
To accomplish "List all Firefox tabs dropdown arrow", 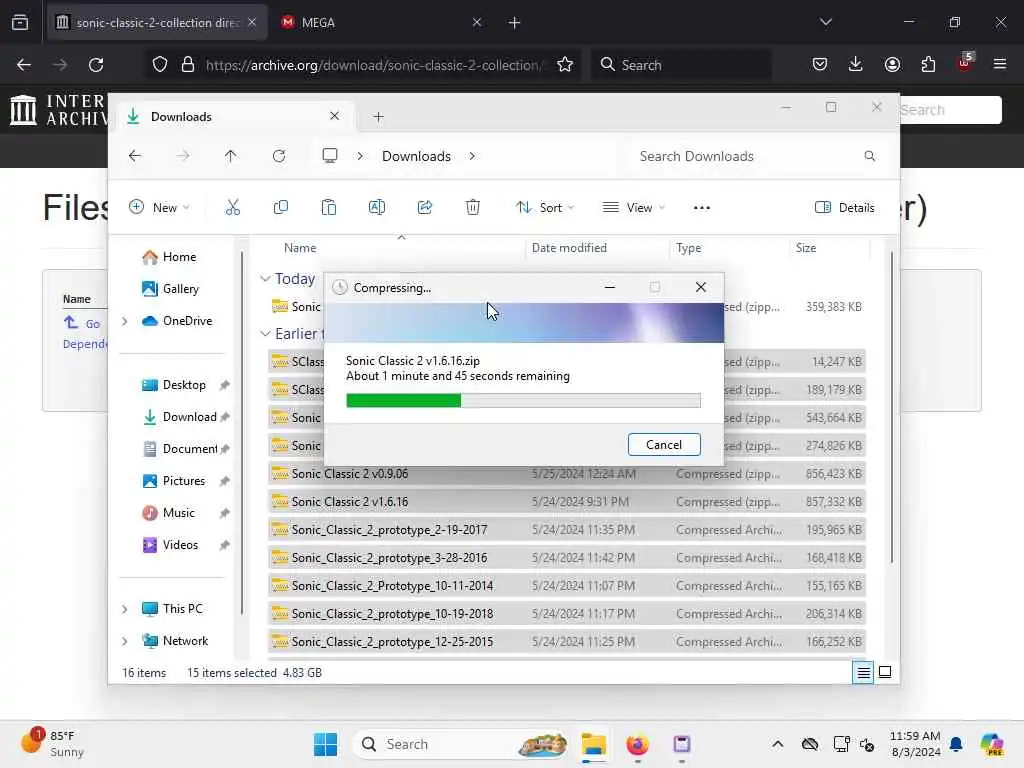I will pos(825,22).
